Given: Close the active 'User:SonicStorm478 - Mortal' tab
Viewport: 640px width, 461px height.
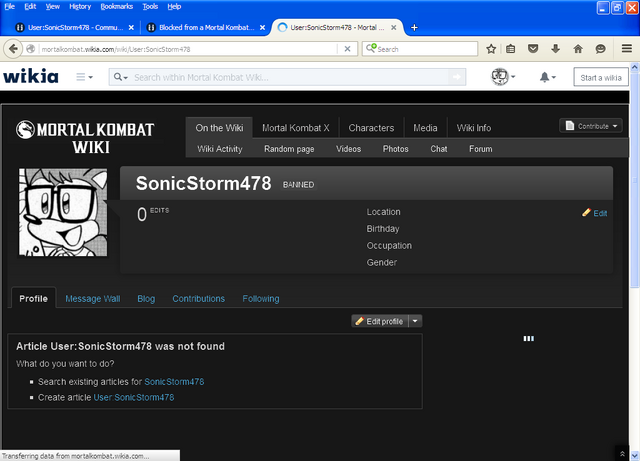Looking at the screenshot, I should click(x=393, y=27).
